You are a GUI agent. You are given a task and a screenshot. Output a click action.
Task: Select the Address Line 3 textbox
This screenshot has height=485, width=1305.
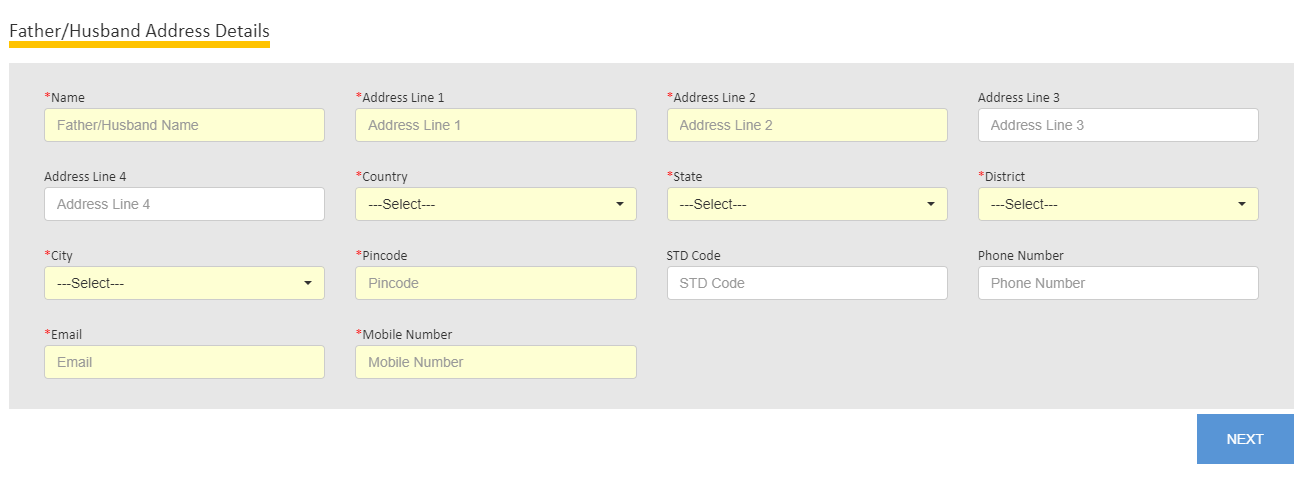tap(1118, 125)
